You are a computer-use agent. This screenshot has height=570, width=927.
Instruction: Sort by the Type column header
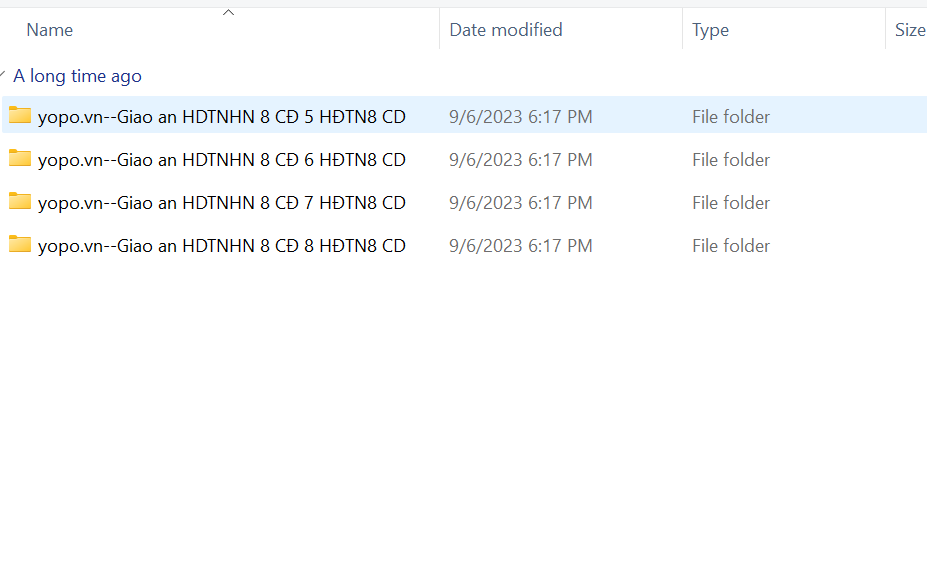710,30
